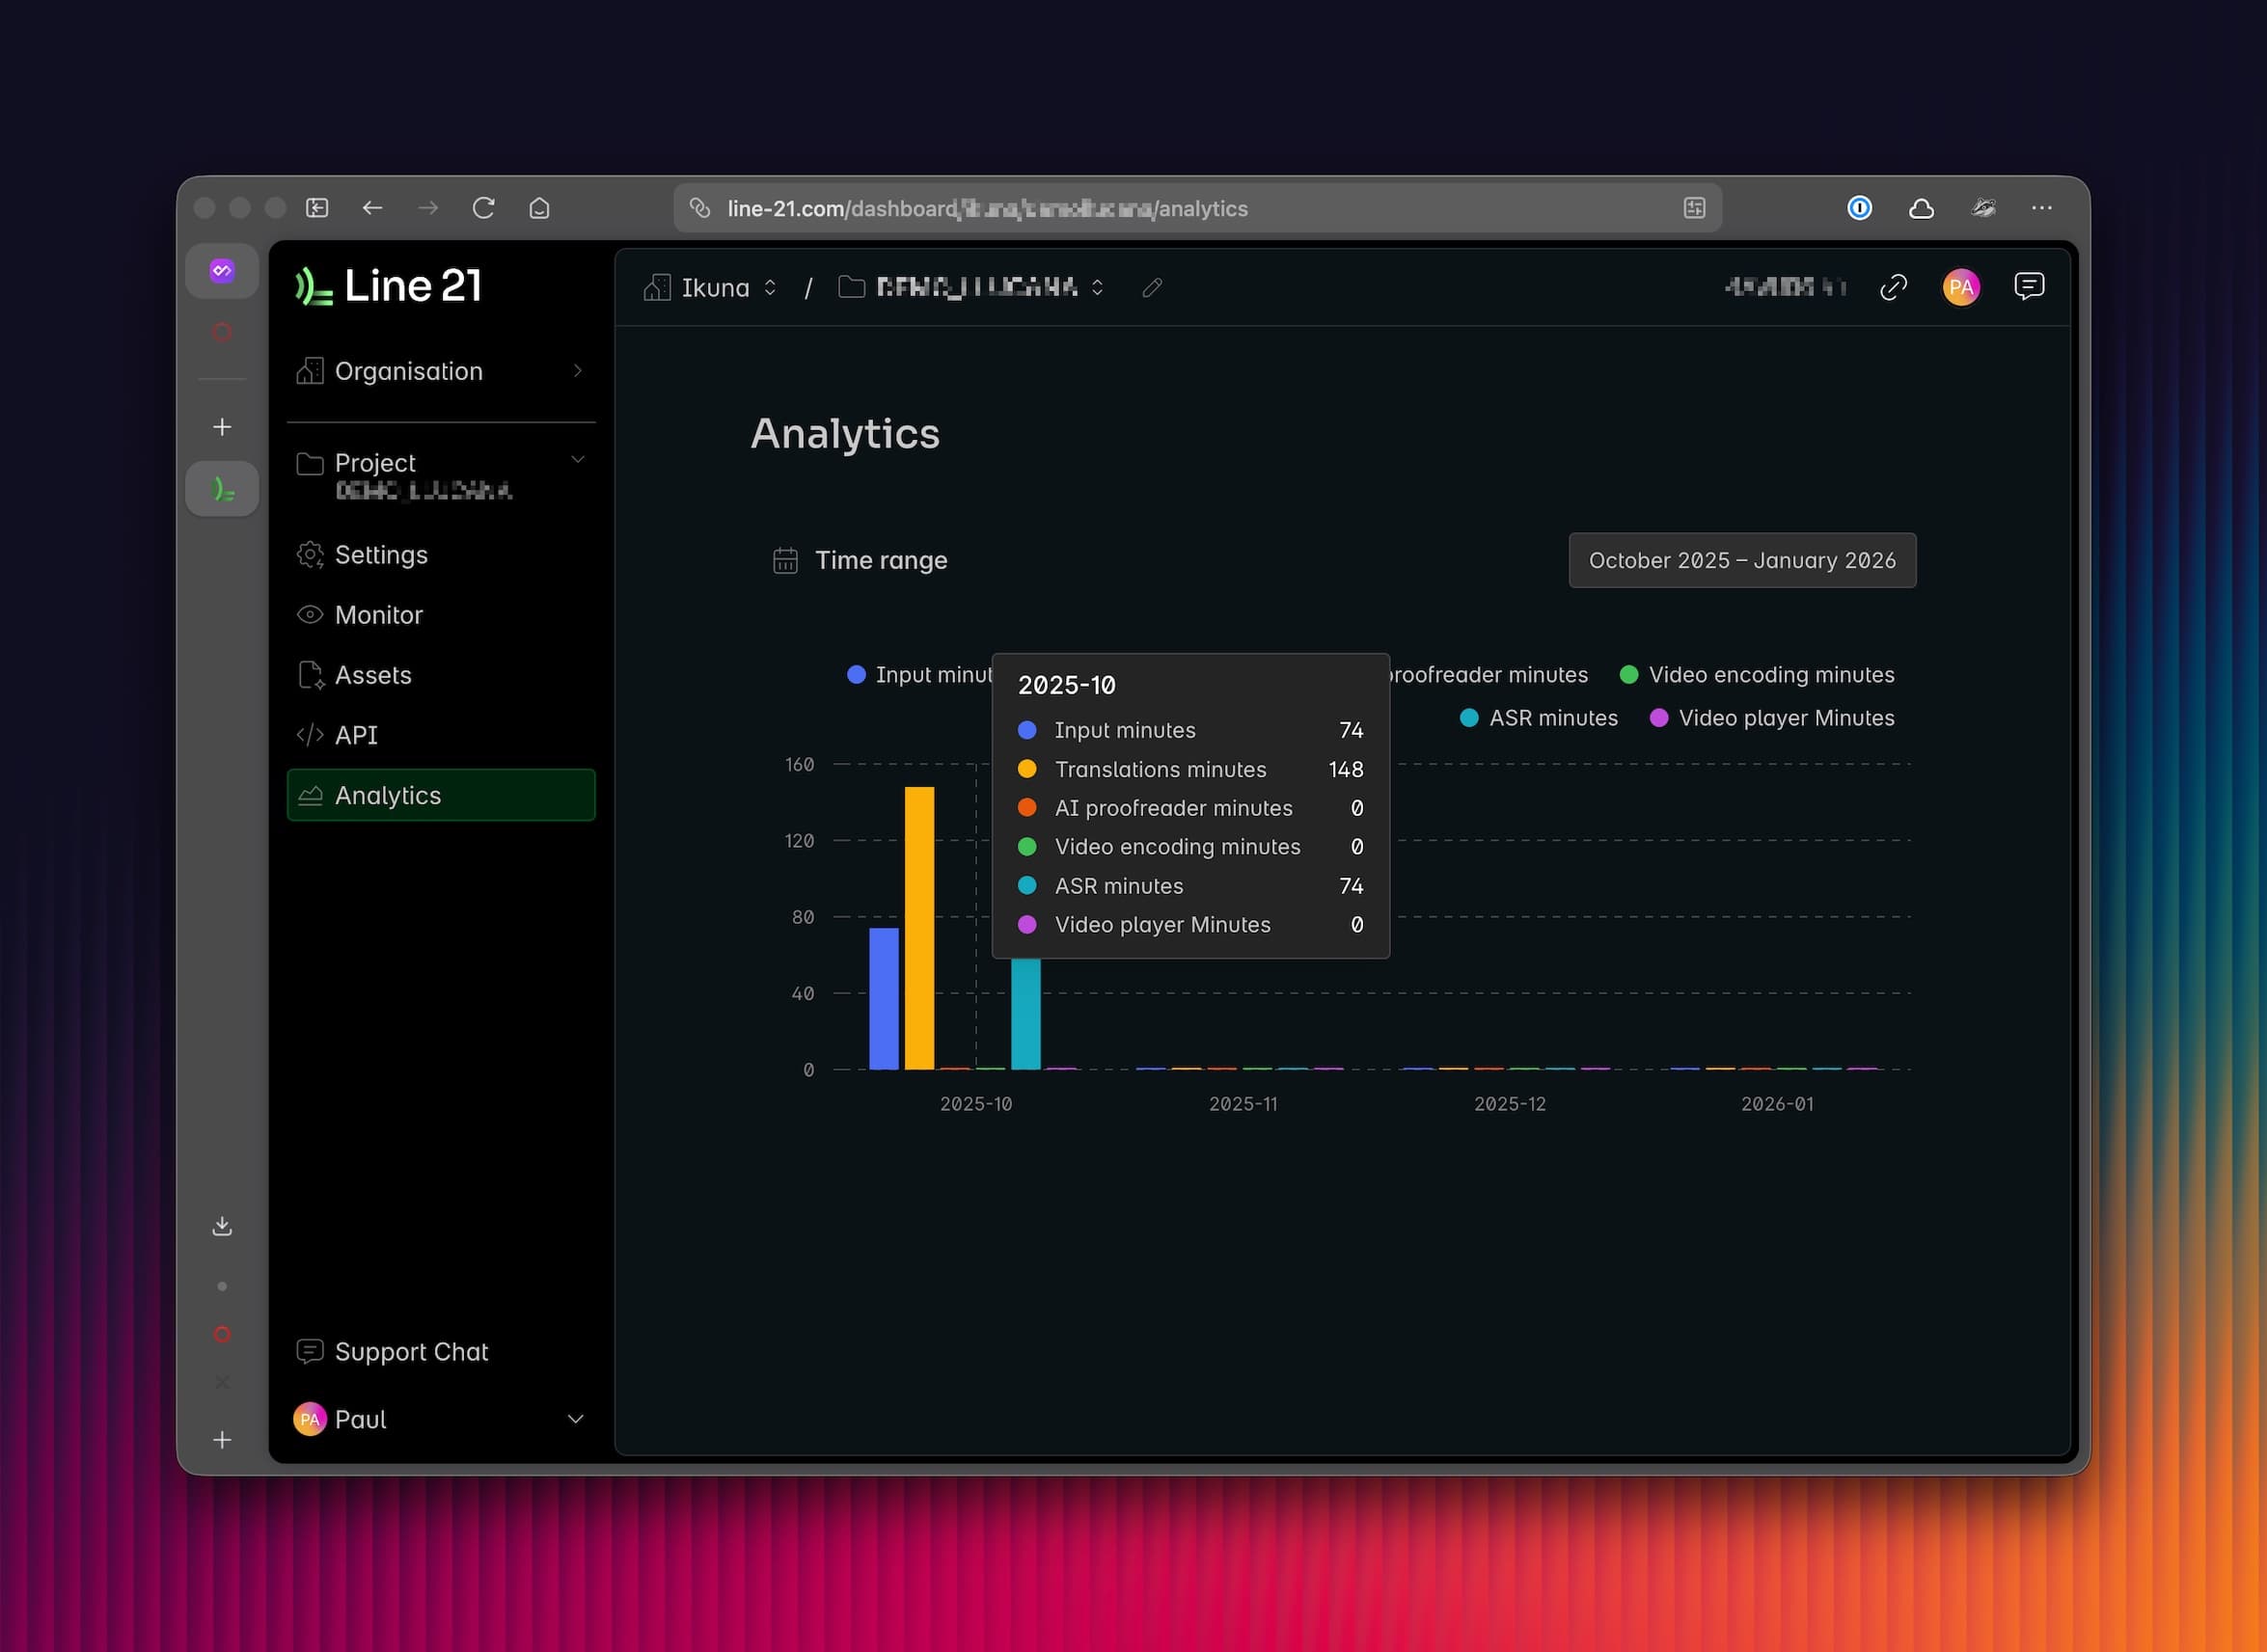
Task: Reload the page with refresh icon
Action: click(483, 208)
